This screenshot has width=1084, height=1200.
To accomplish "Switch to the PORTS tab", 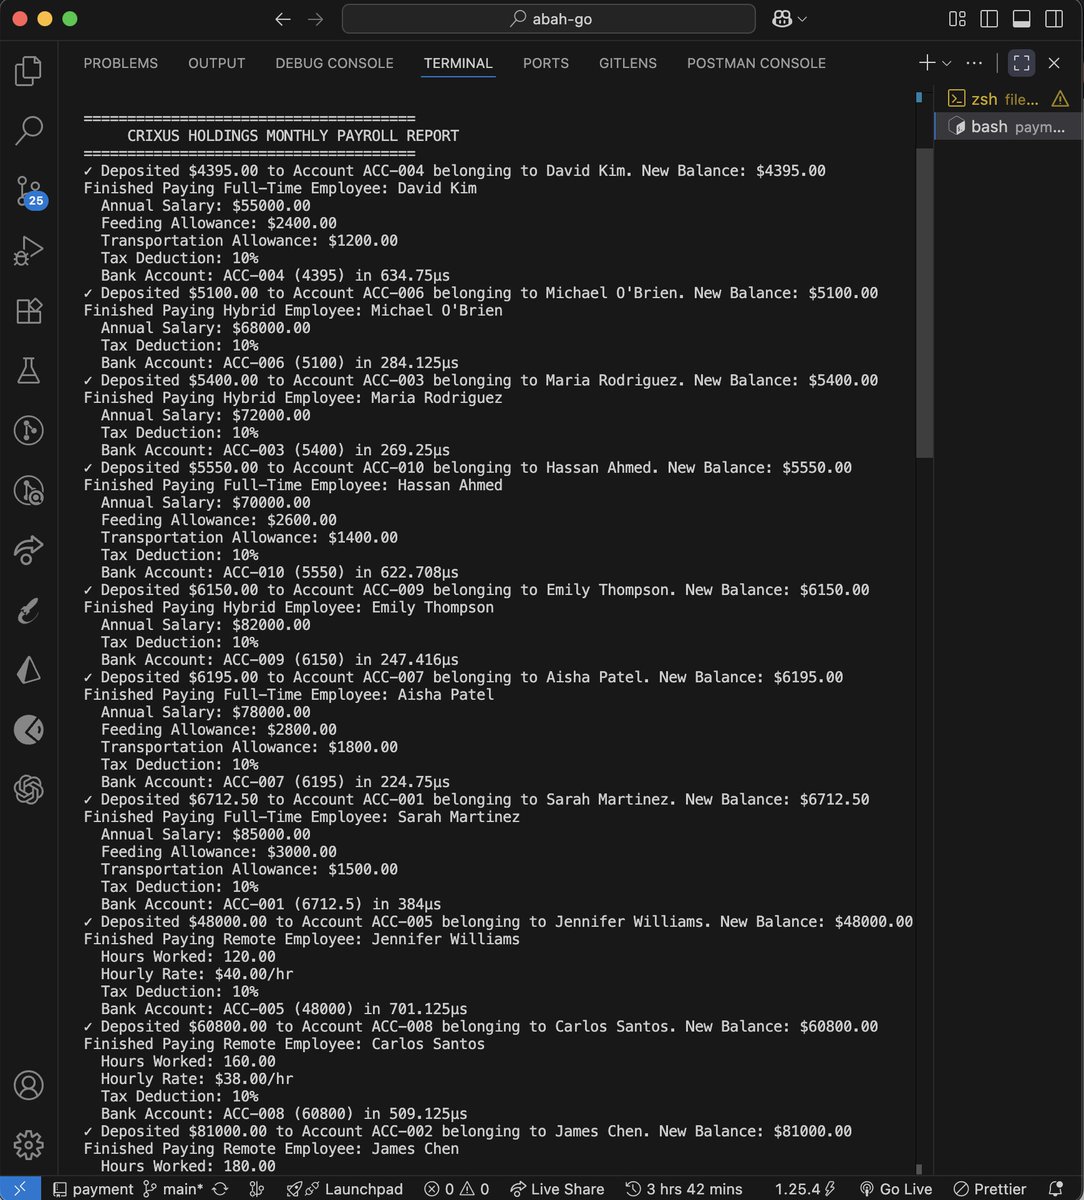I will point(546,63).
